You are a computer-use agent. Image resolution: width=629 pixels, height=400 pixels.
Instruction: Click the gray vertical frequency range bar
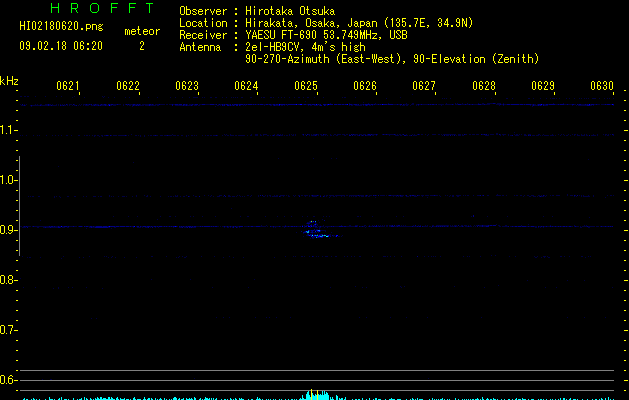pos(20,206)
